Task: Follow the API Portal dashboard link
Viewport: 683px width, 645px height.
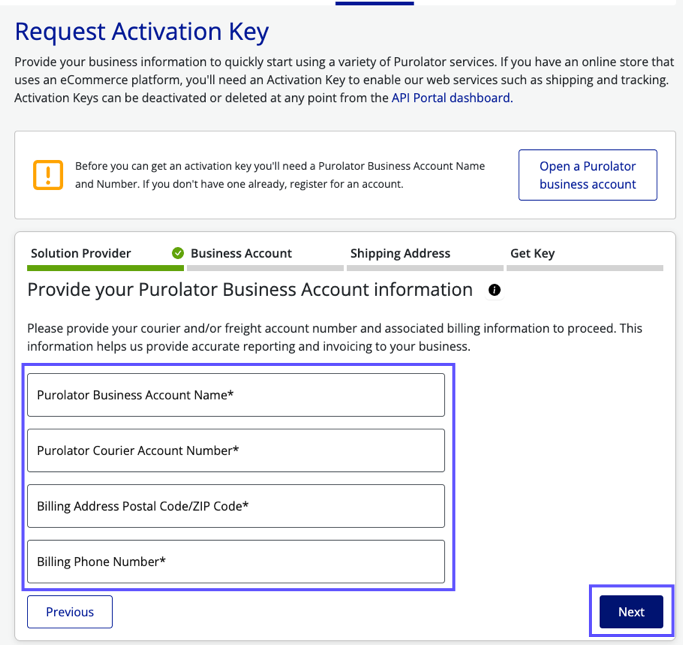Action: 451,98
